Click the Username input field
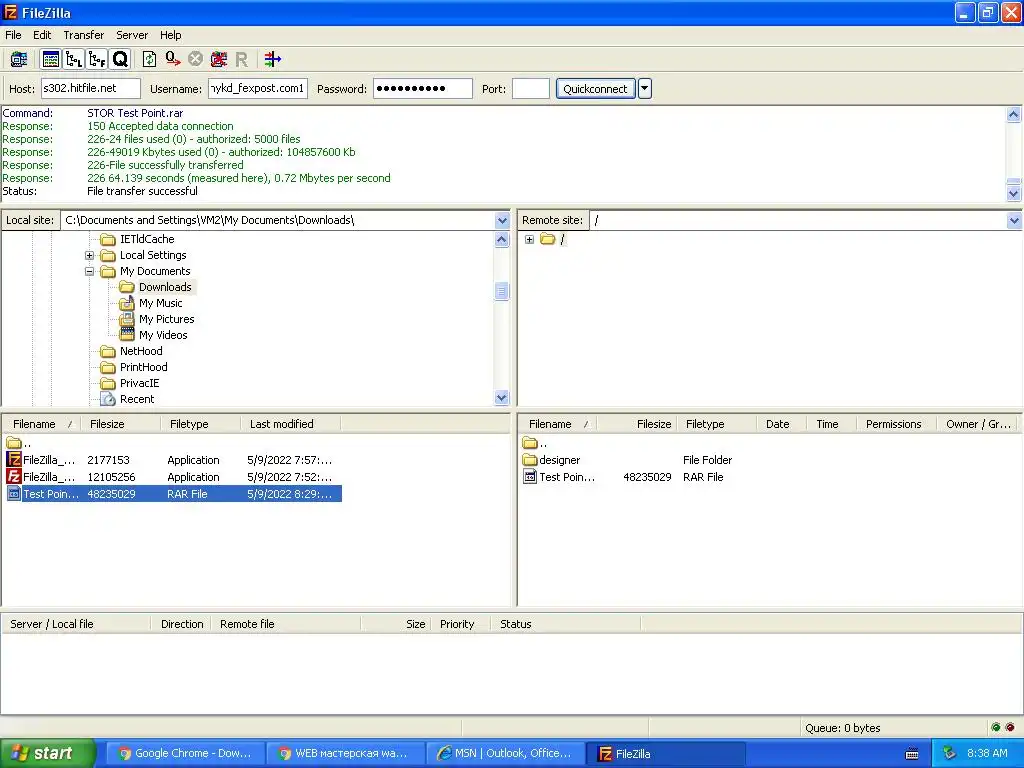The height and width of the screenshot is (768, 1024). 257,88
